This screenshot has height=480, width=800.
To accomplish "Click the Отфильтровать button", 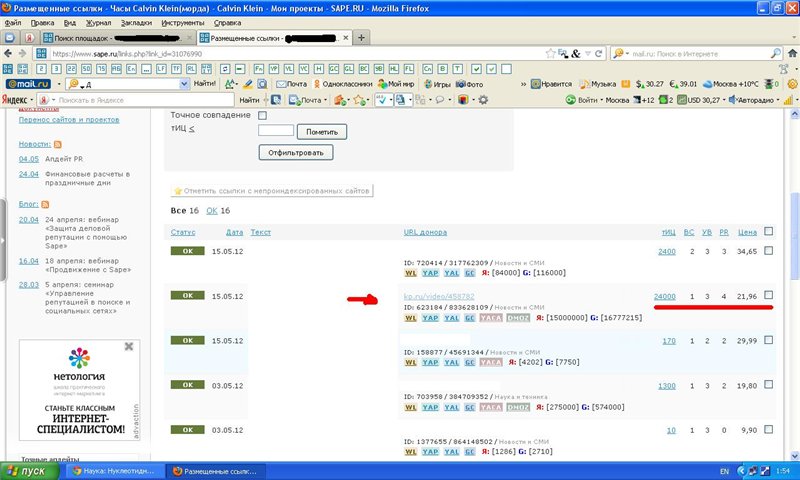I will coord(296,153).
